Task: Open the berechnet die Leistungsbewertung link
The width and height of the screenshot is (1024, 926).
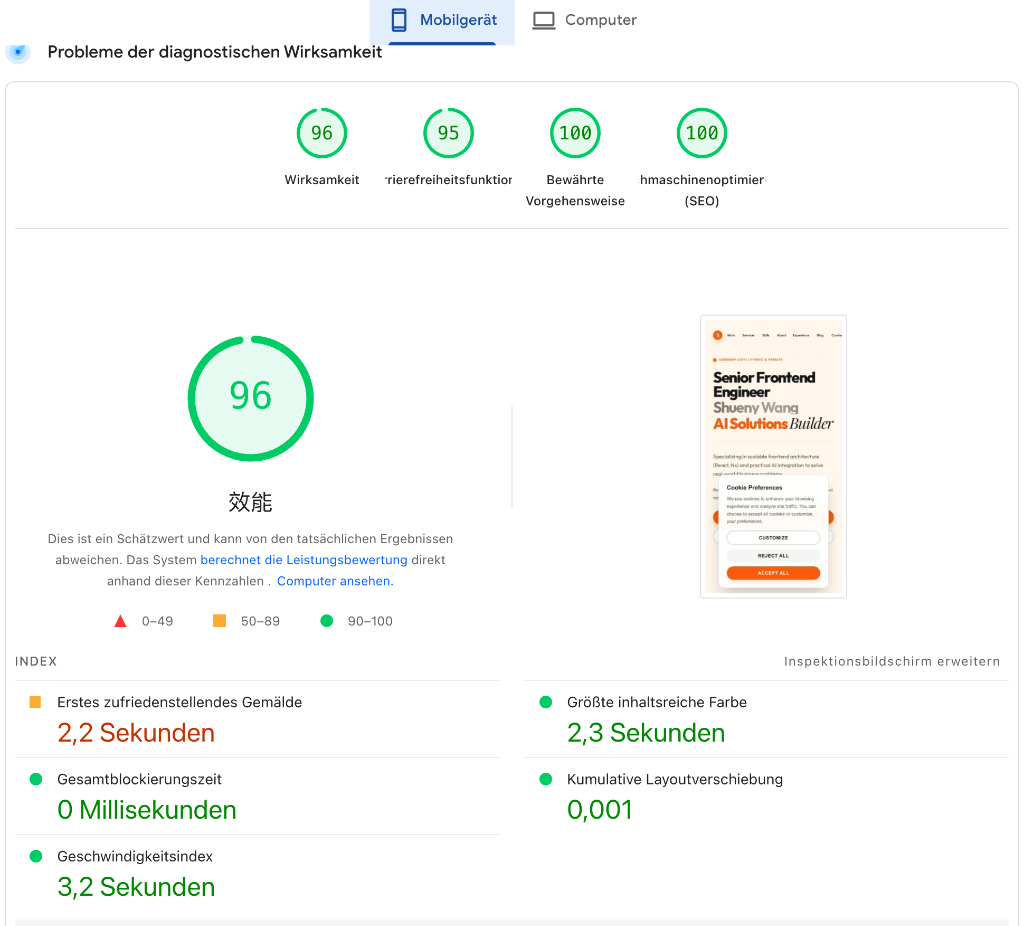Action: coord(303,559)
